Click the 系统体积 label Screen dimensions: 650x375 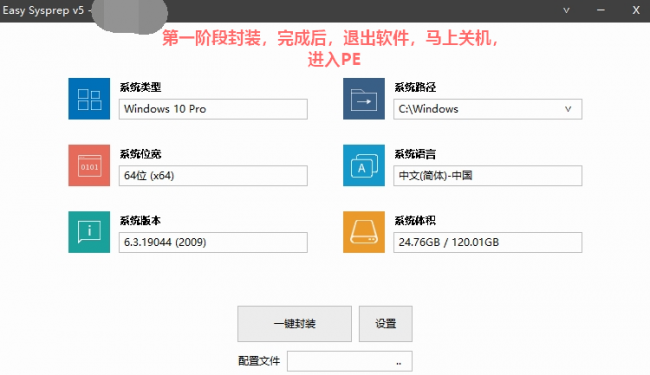point(415,220)
